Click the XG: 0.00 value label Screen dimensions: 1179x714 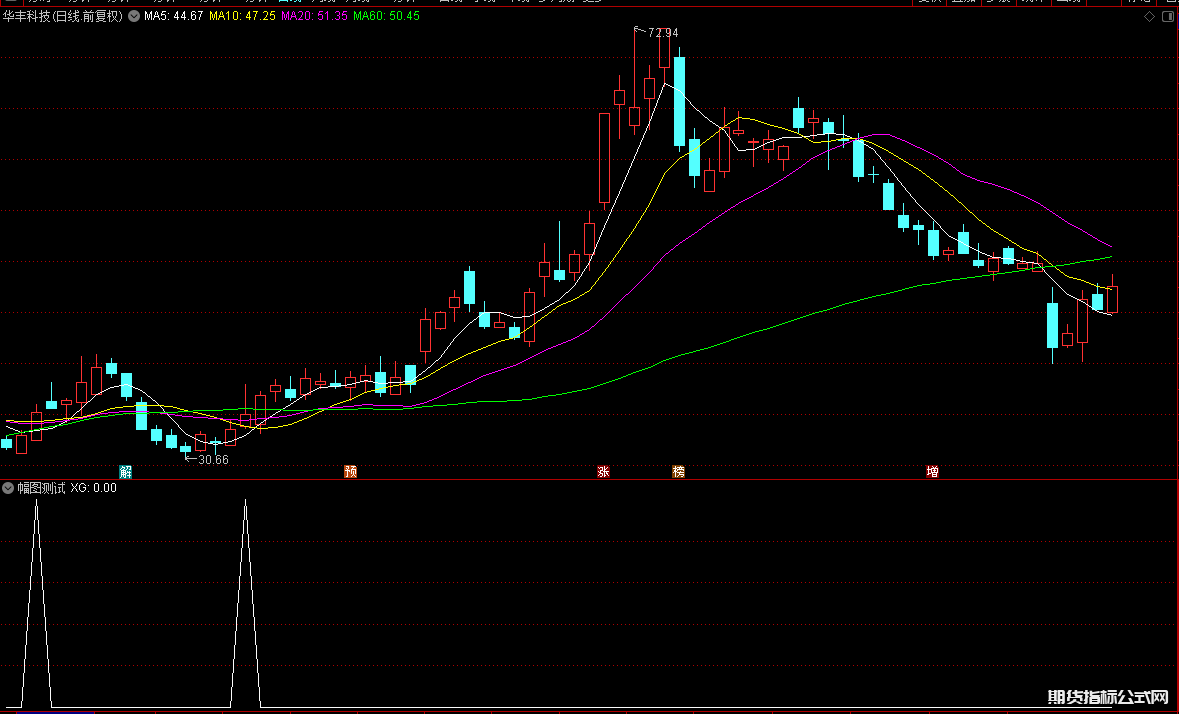click(x=94, y=488)
